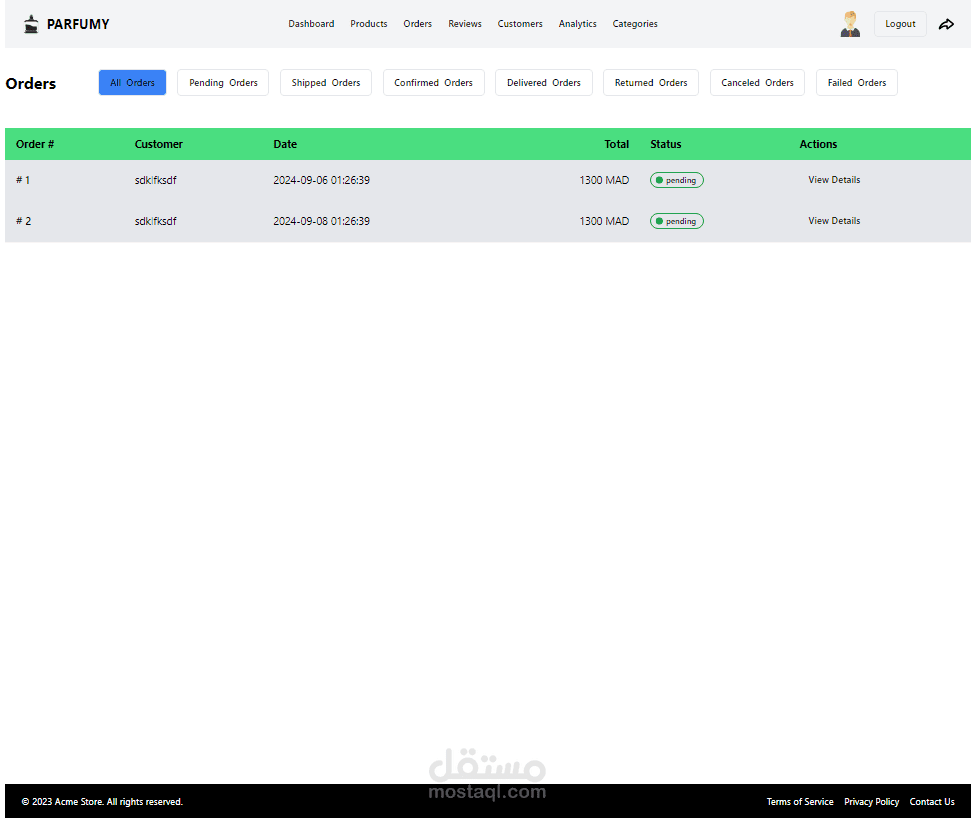Click the Status column header
The height and width of the screenshot is (818, 976).
[x=665, y=144]
